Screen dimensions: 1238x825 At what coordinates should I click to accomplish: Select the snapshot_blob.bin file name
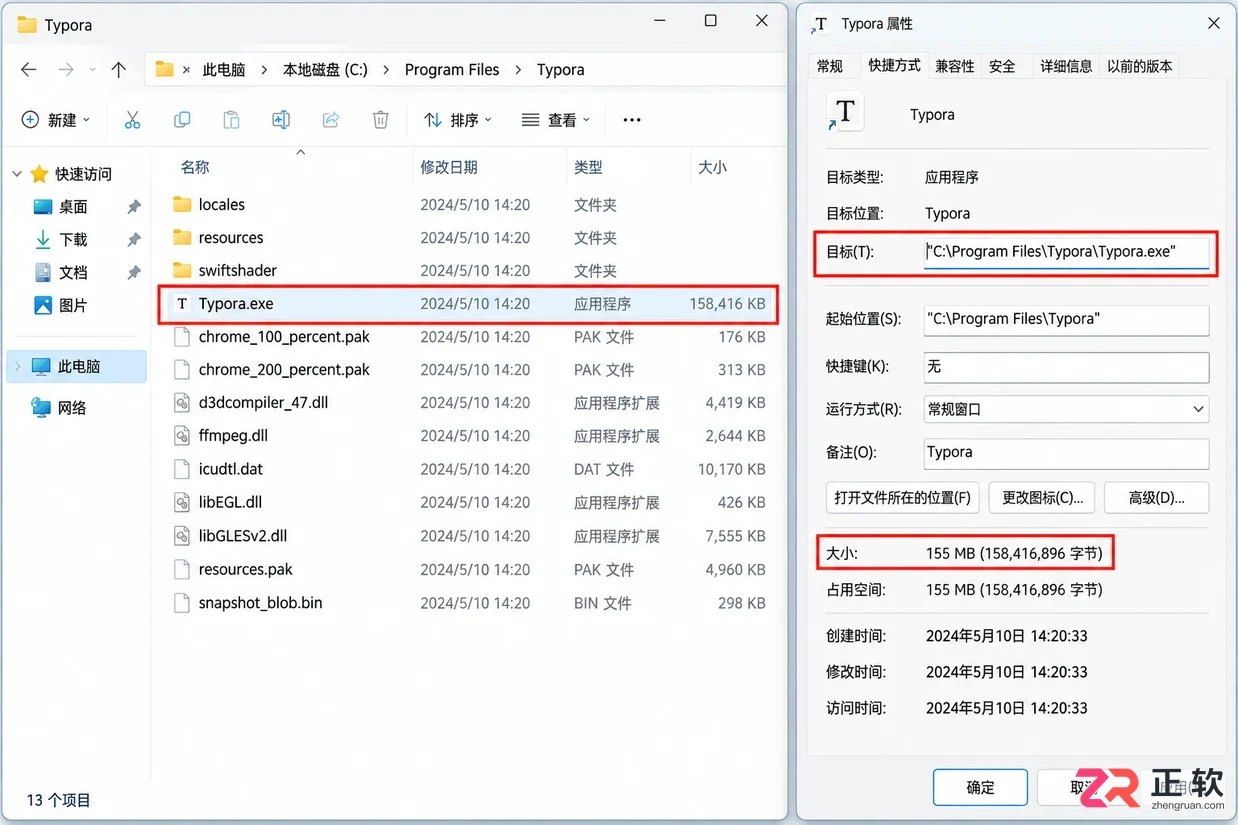[260, 603]
